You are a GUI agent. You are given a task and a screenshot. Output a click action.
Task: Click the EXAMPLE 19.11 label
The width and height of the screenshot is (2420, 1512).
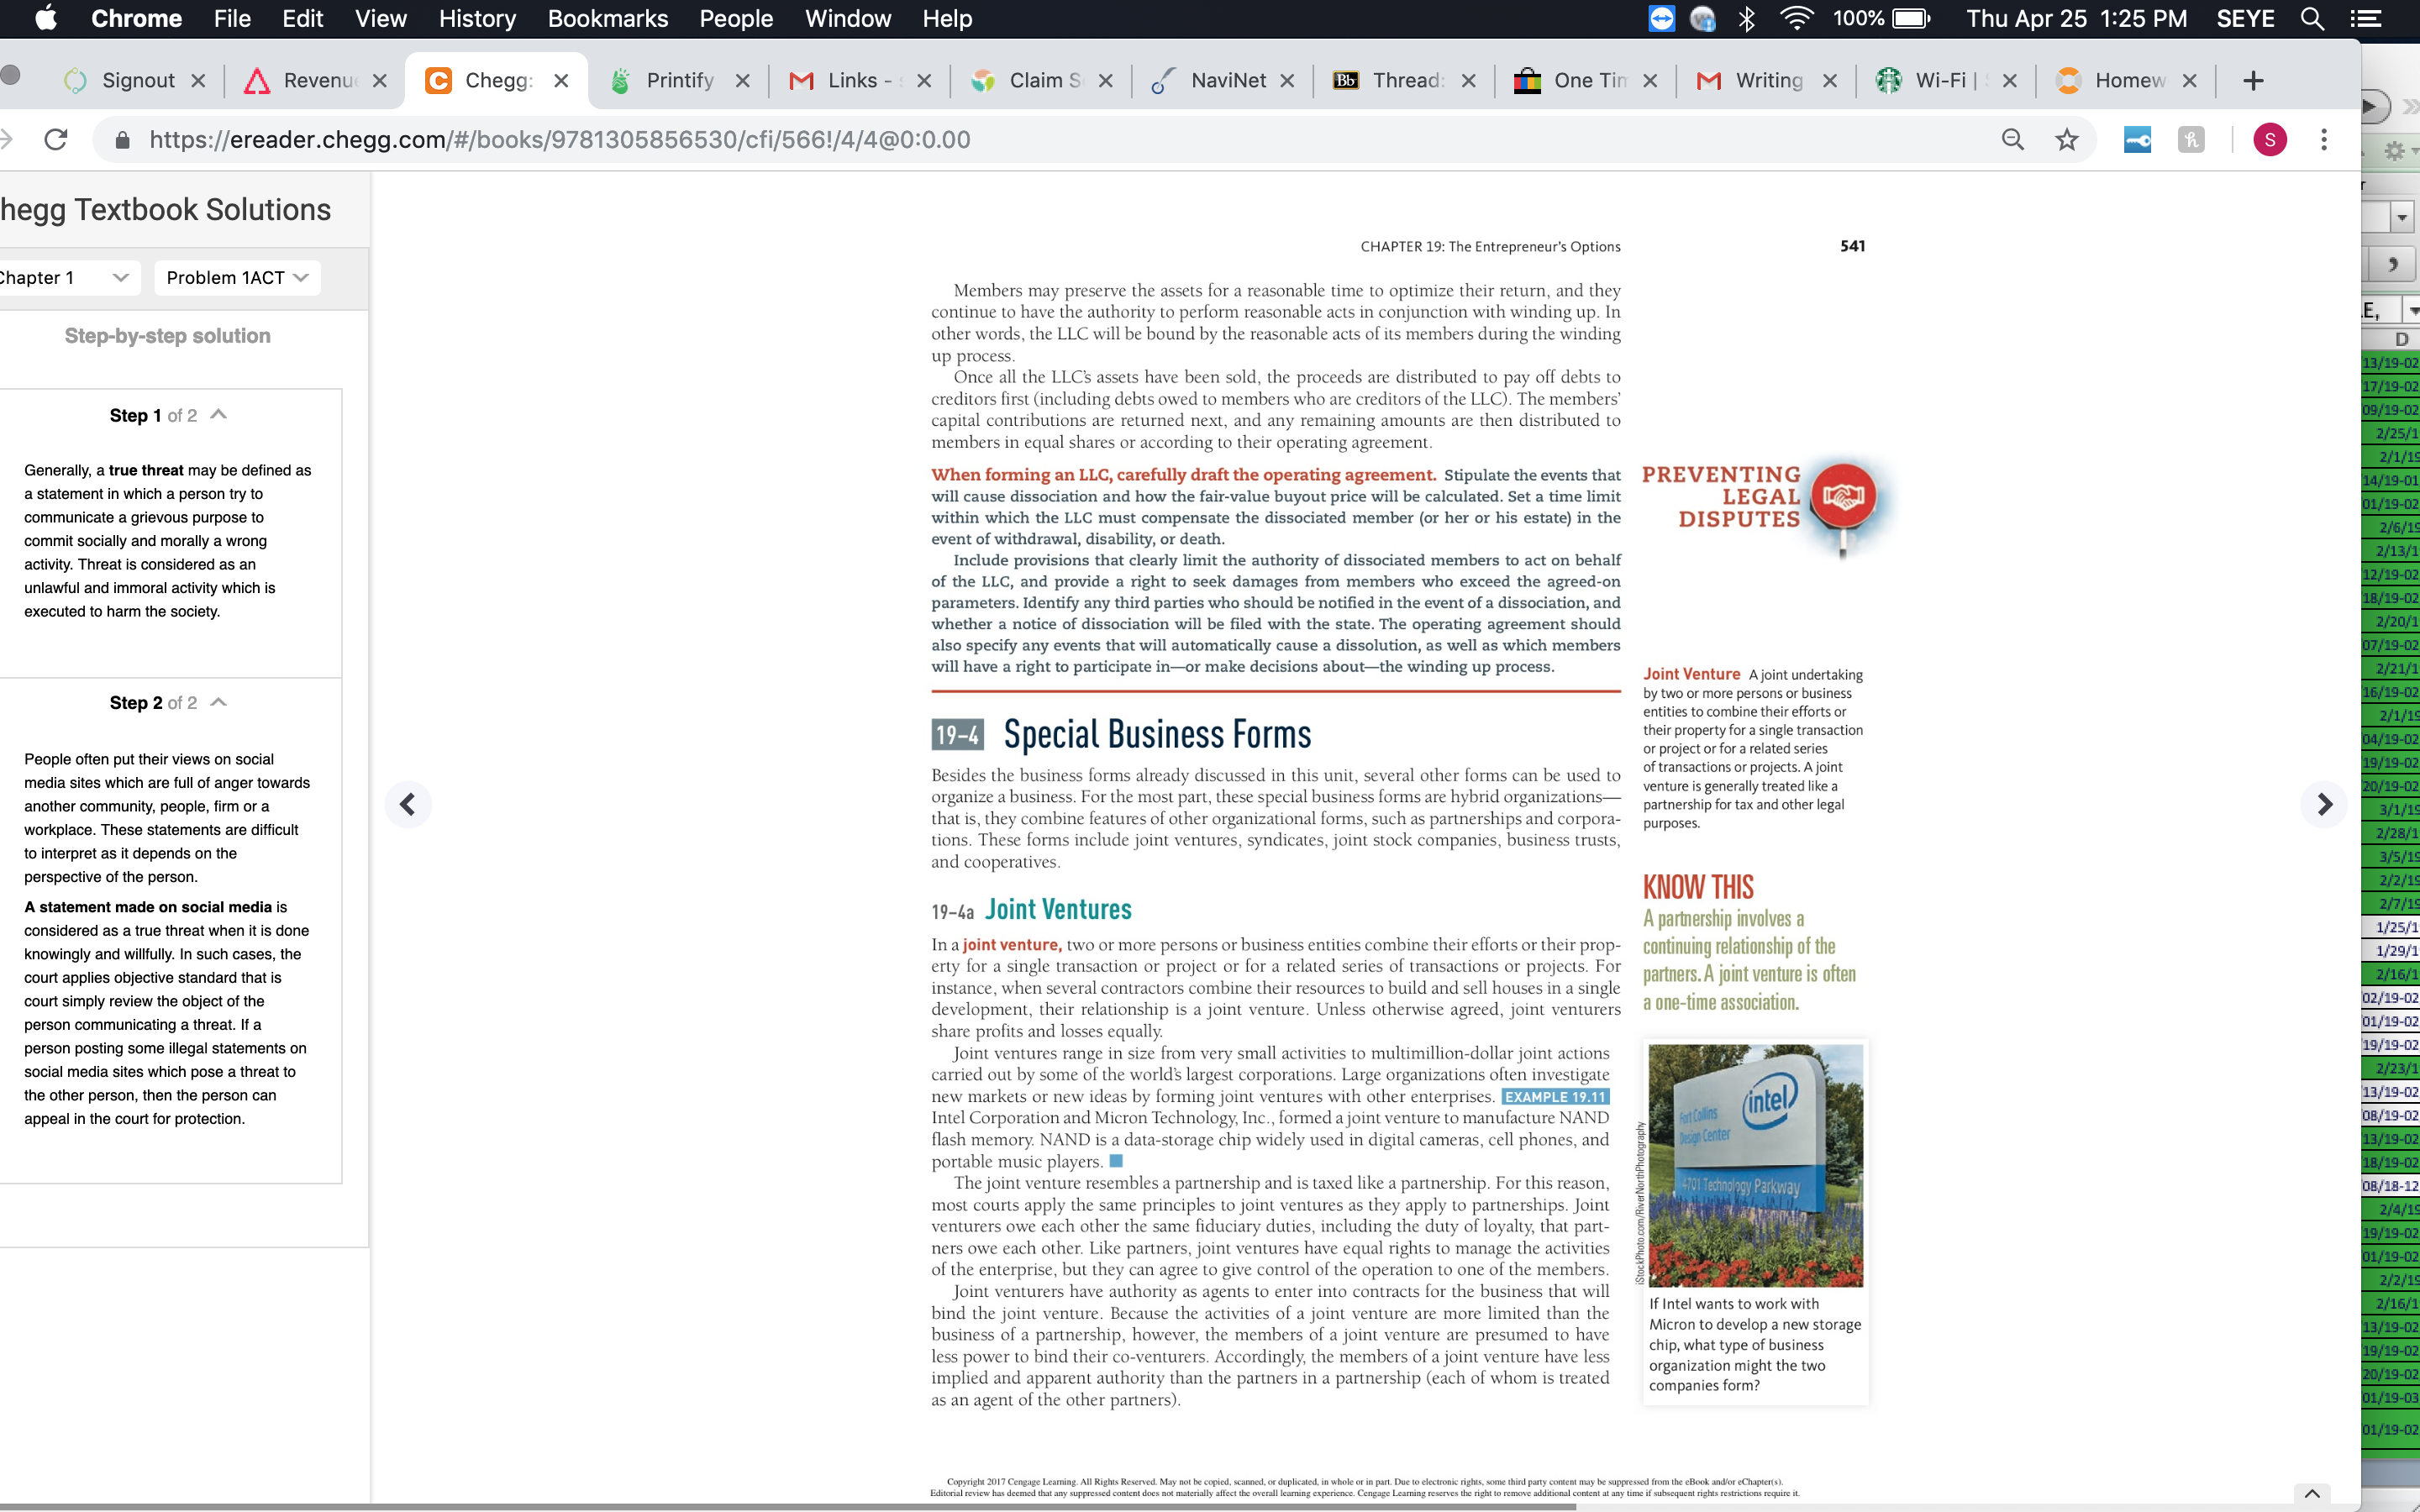pyautogui.click(x=1555, y=1096)
